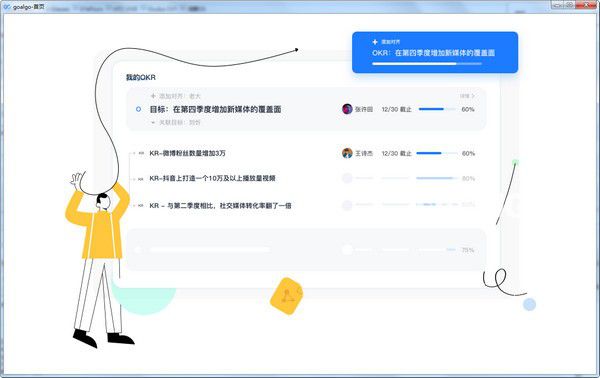
Task: Click the 我的OKR heading
Action: 141,77
